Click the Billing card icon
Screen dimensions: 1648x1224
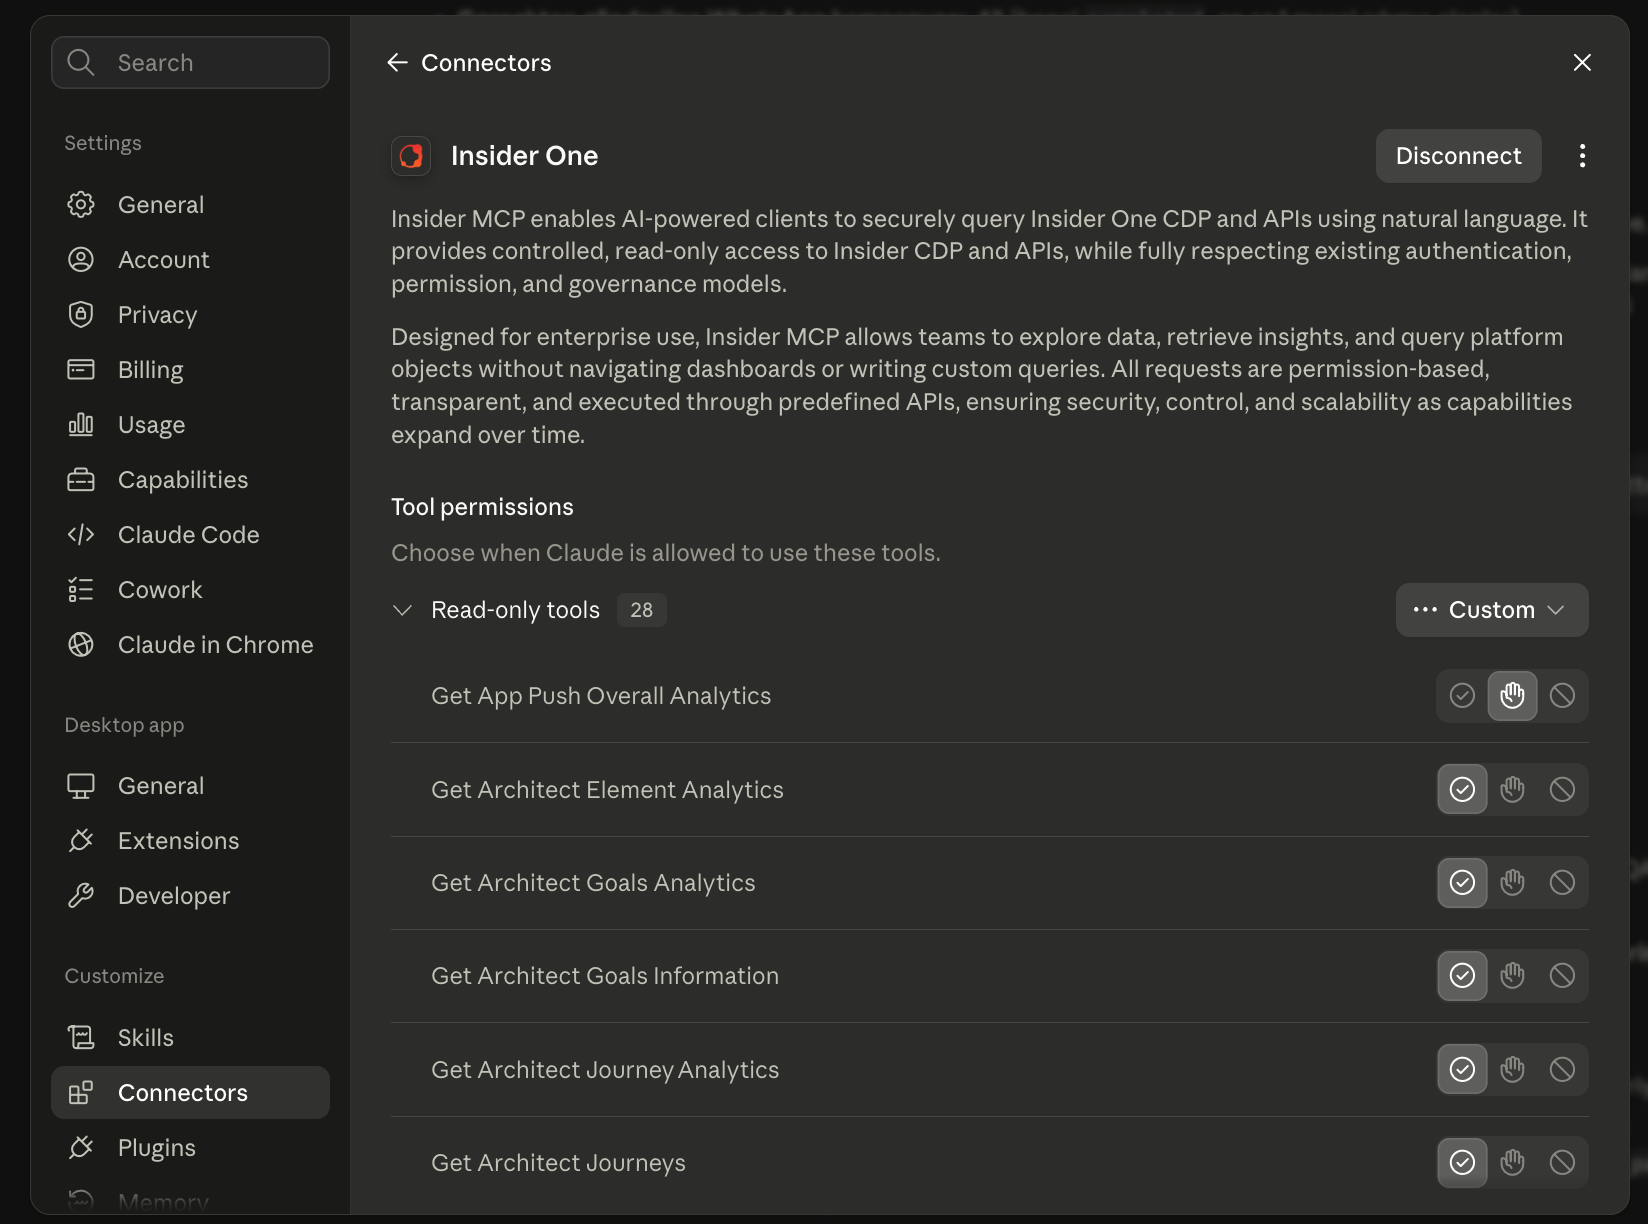pos(81,369)
